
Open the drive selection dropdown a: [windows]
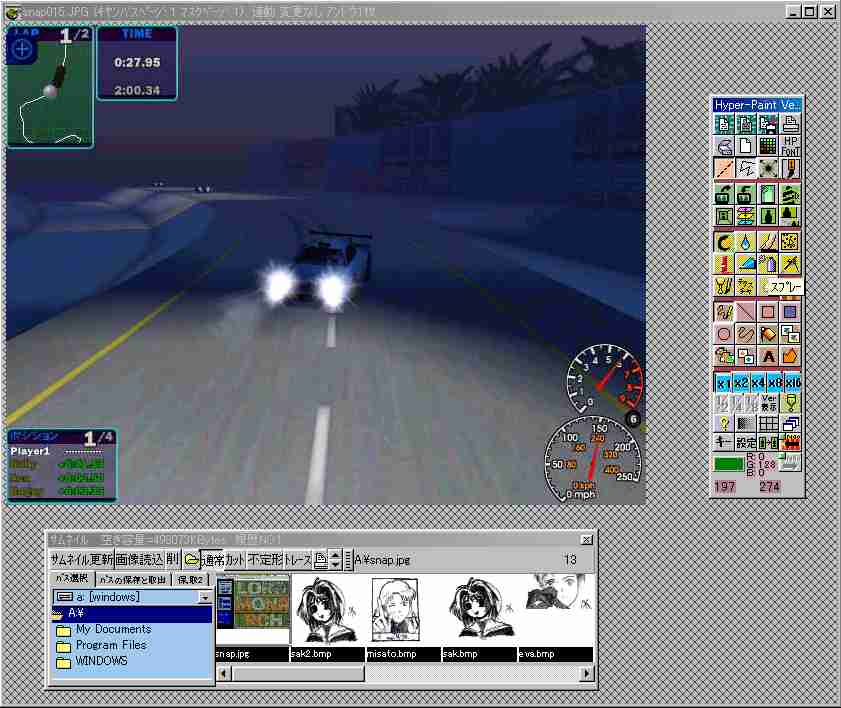[132, 597]
